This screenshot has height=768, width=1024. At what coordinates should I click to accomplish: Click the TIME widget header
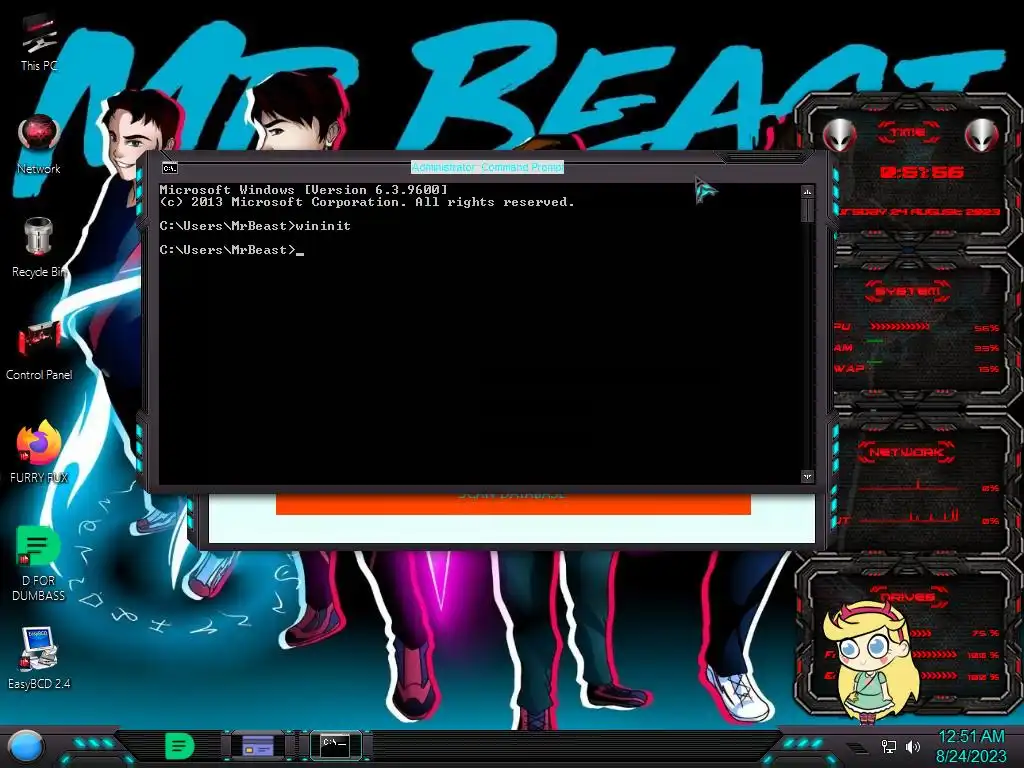pyautogui.click(x=908, y=133)
